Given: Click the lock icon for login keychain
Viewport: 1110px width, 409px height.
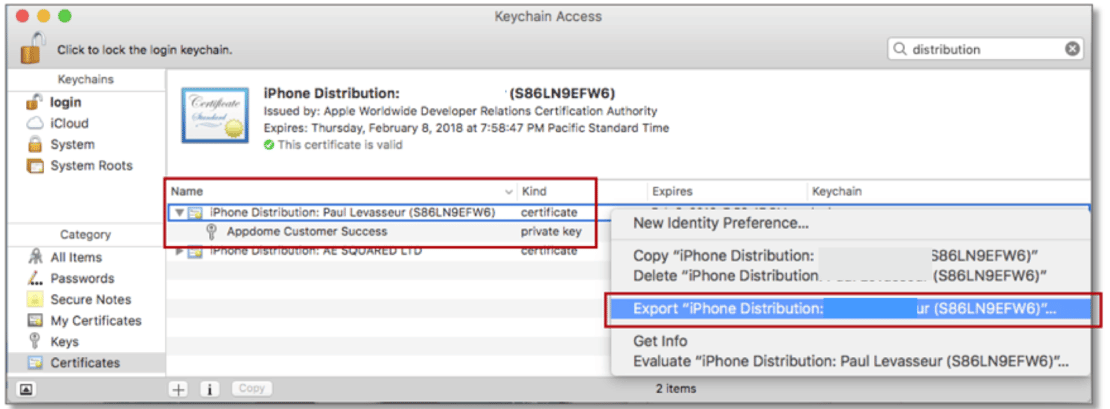Looking at the screenshot, I should [34, 49].
